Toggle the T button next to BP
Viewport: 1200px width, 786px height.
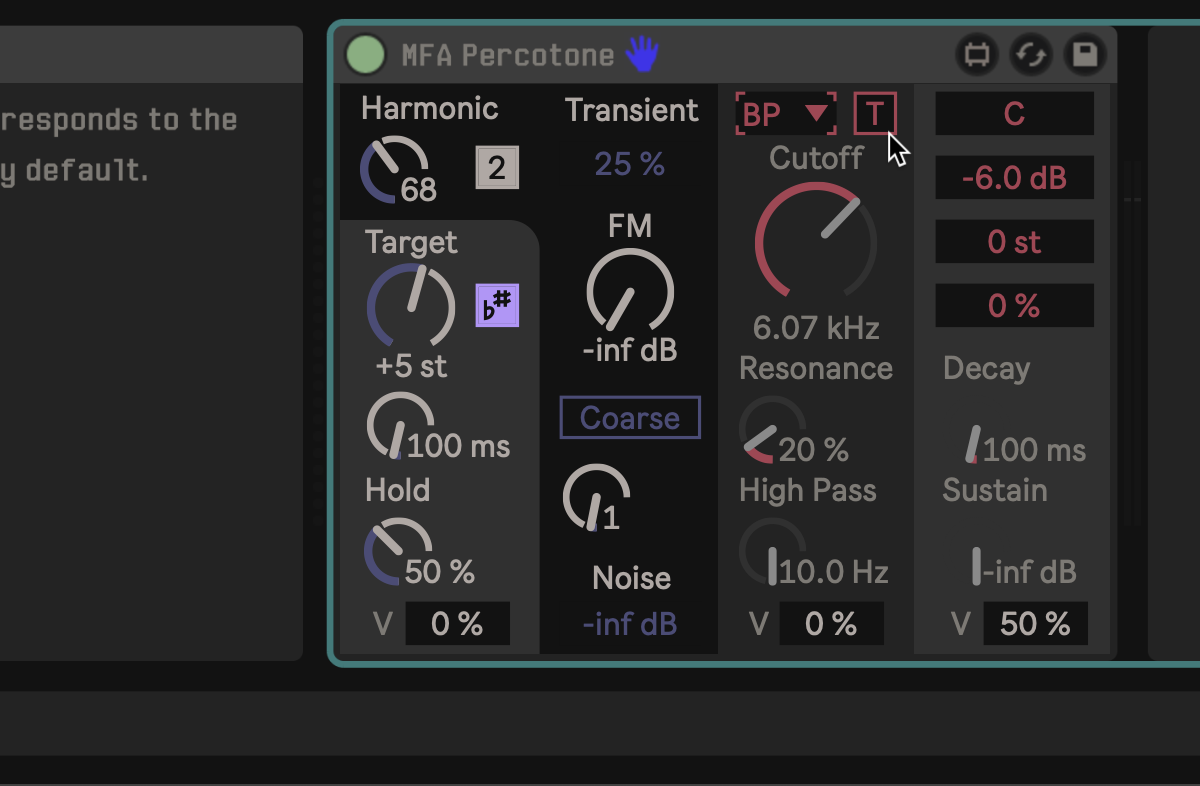pyautogui.click(x=875, y=115)
